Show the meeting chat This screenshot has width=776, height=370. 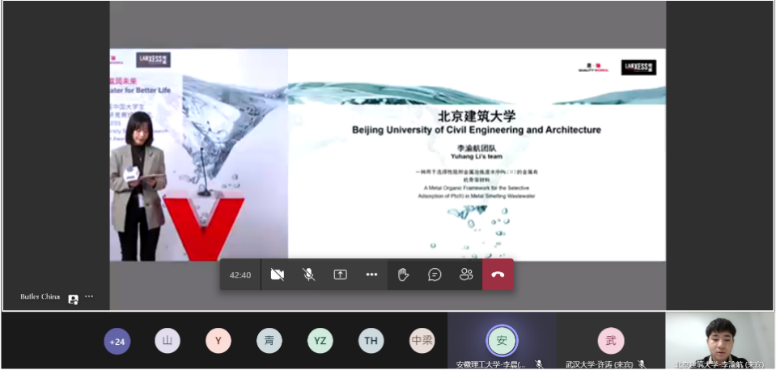(435, 275)
